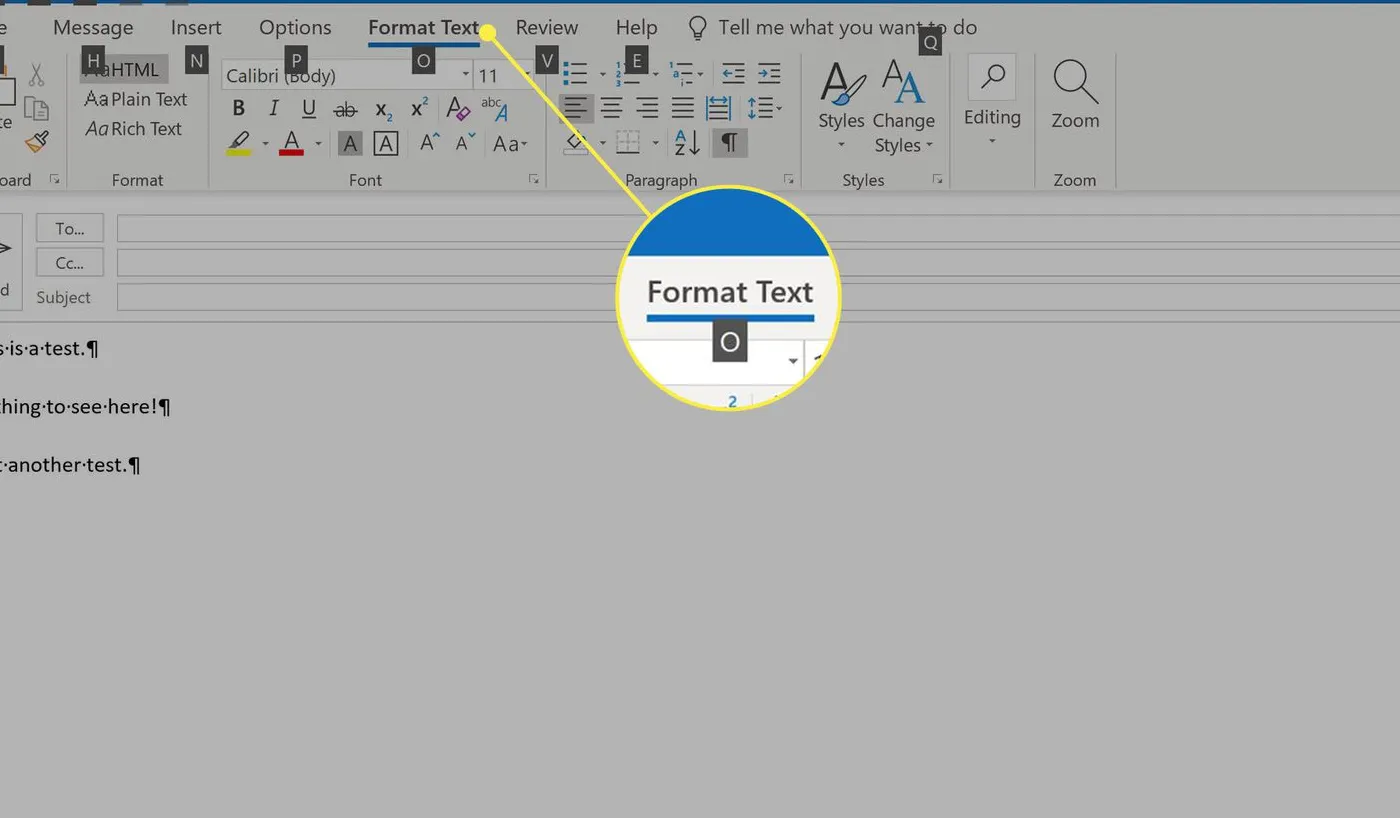Click the To... button

tap(68, 228)
